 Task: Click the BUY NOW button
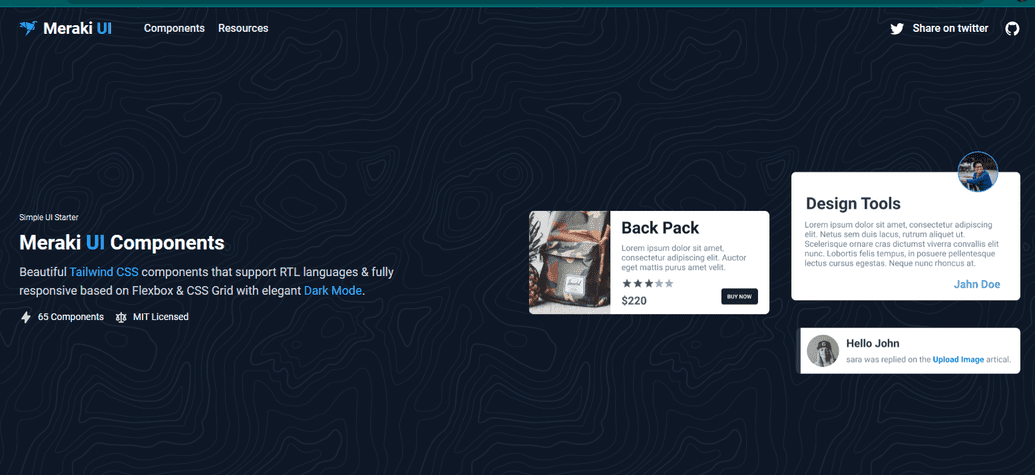(x=739, y=297)
